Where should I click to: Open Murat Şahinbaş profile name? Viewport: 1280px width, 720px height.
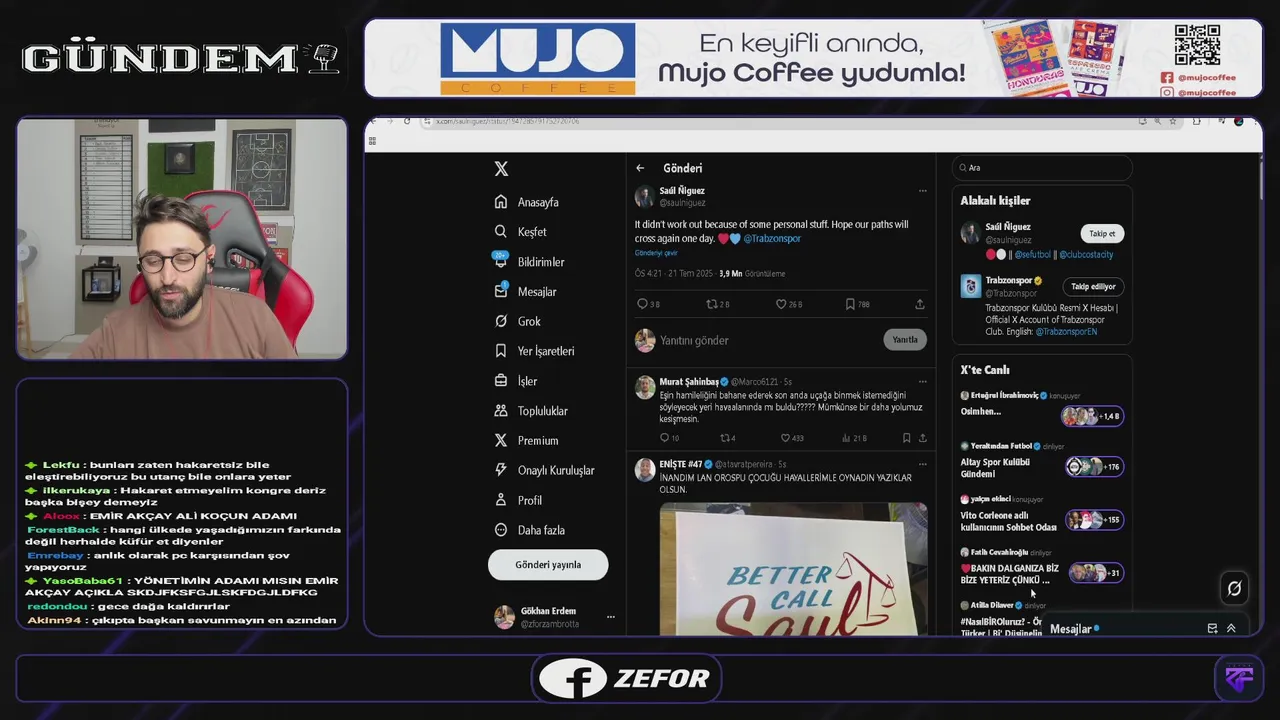[689, 382]
